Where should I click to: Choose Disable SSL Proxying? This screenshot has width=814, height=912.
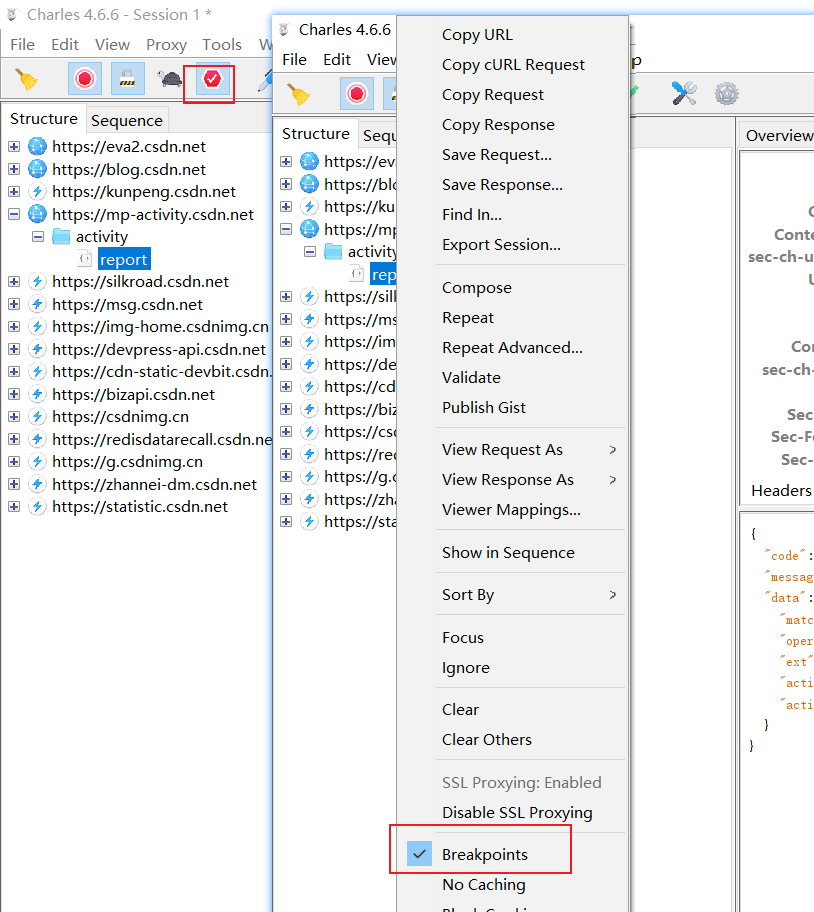pyautogui.click(x=517, y=813)
